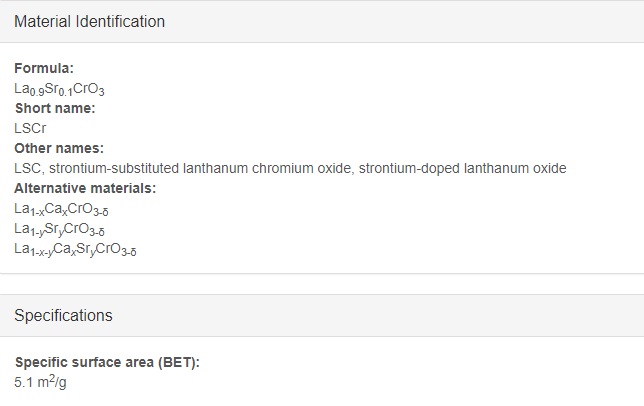This screenshot has height=406, width=644.
Task: Open the La1-ySryCrO3-δ alternative material
Action: point(60,229)
